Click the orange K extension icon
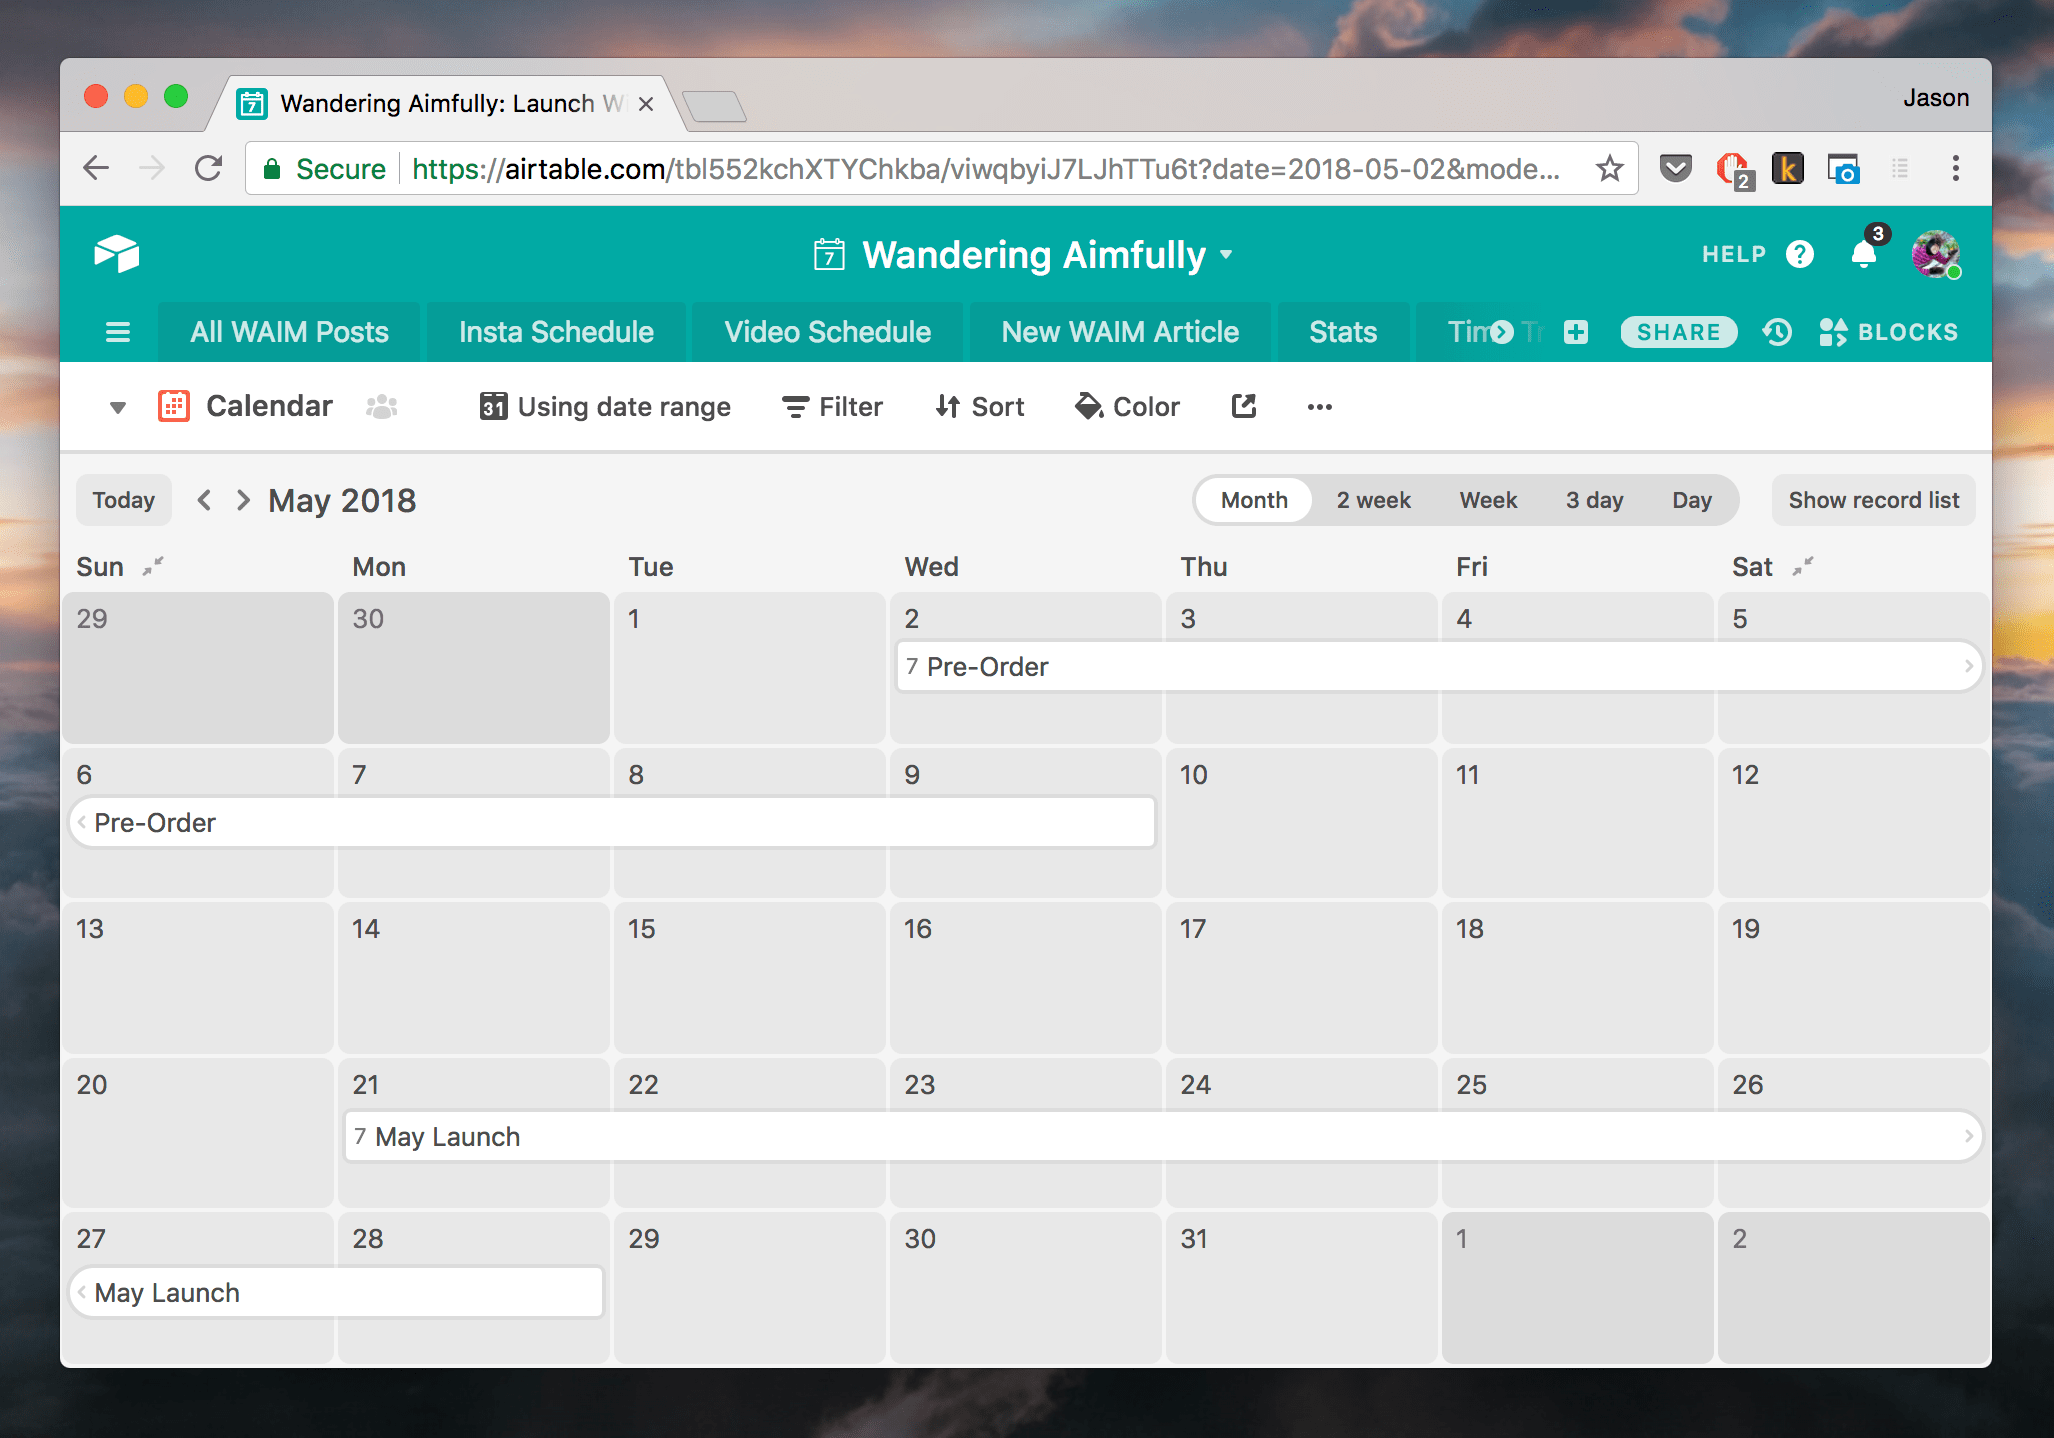The height and width of the screenshot is (1438, 2054). tap(1787, 168)
